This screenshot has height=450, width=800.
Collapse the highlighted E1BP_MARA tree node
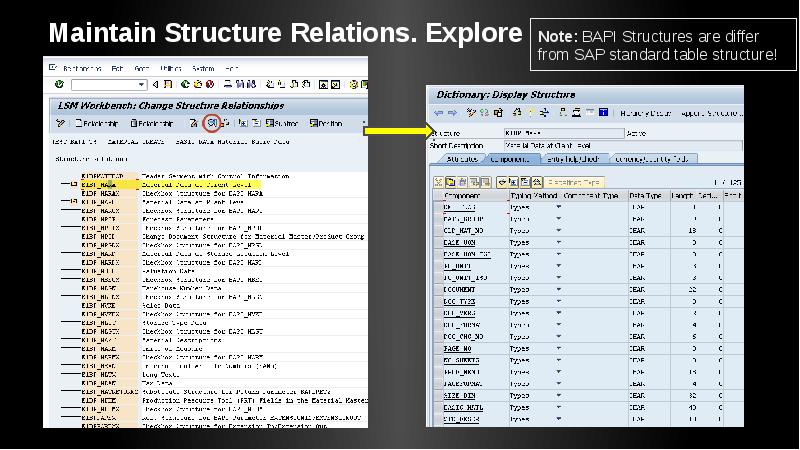(74, 184)
